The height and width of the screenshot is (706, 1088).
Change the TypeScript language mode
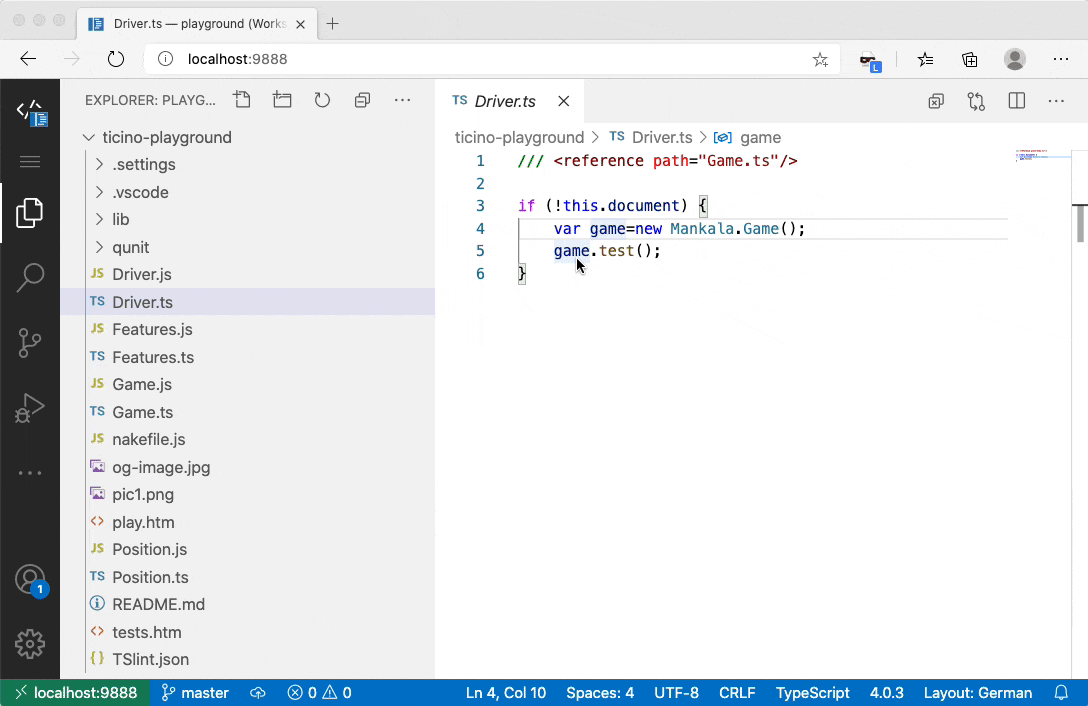(x=812, y=692)
